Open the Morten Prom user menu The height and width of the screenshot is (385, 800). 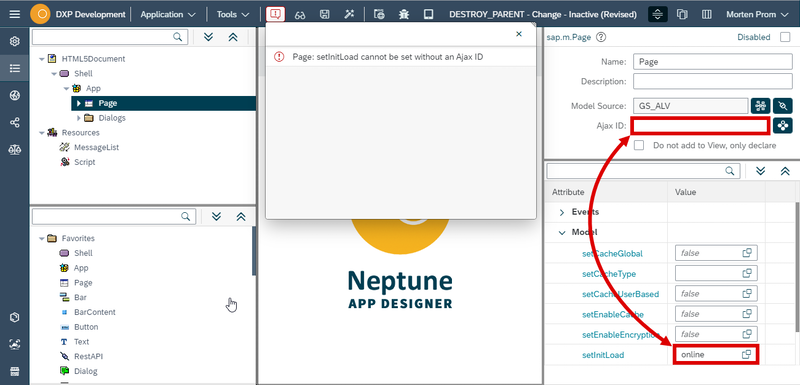(758, 14)
